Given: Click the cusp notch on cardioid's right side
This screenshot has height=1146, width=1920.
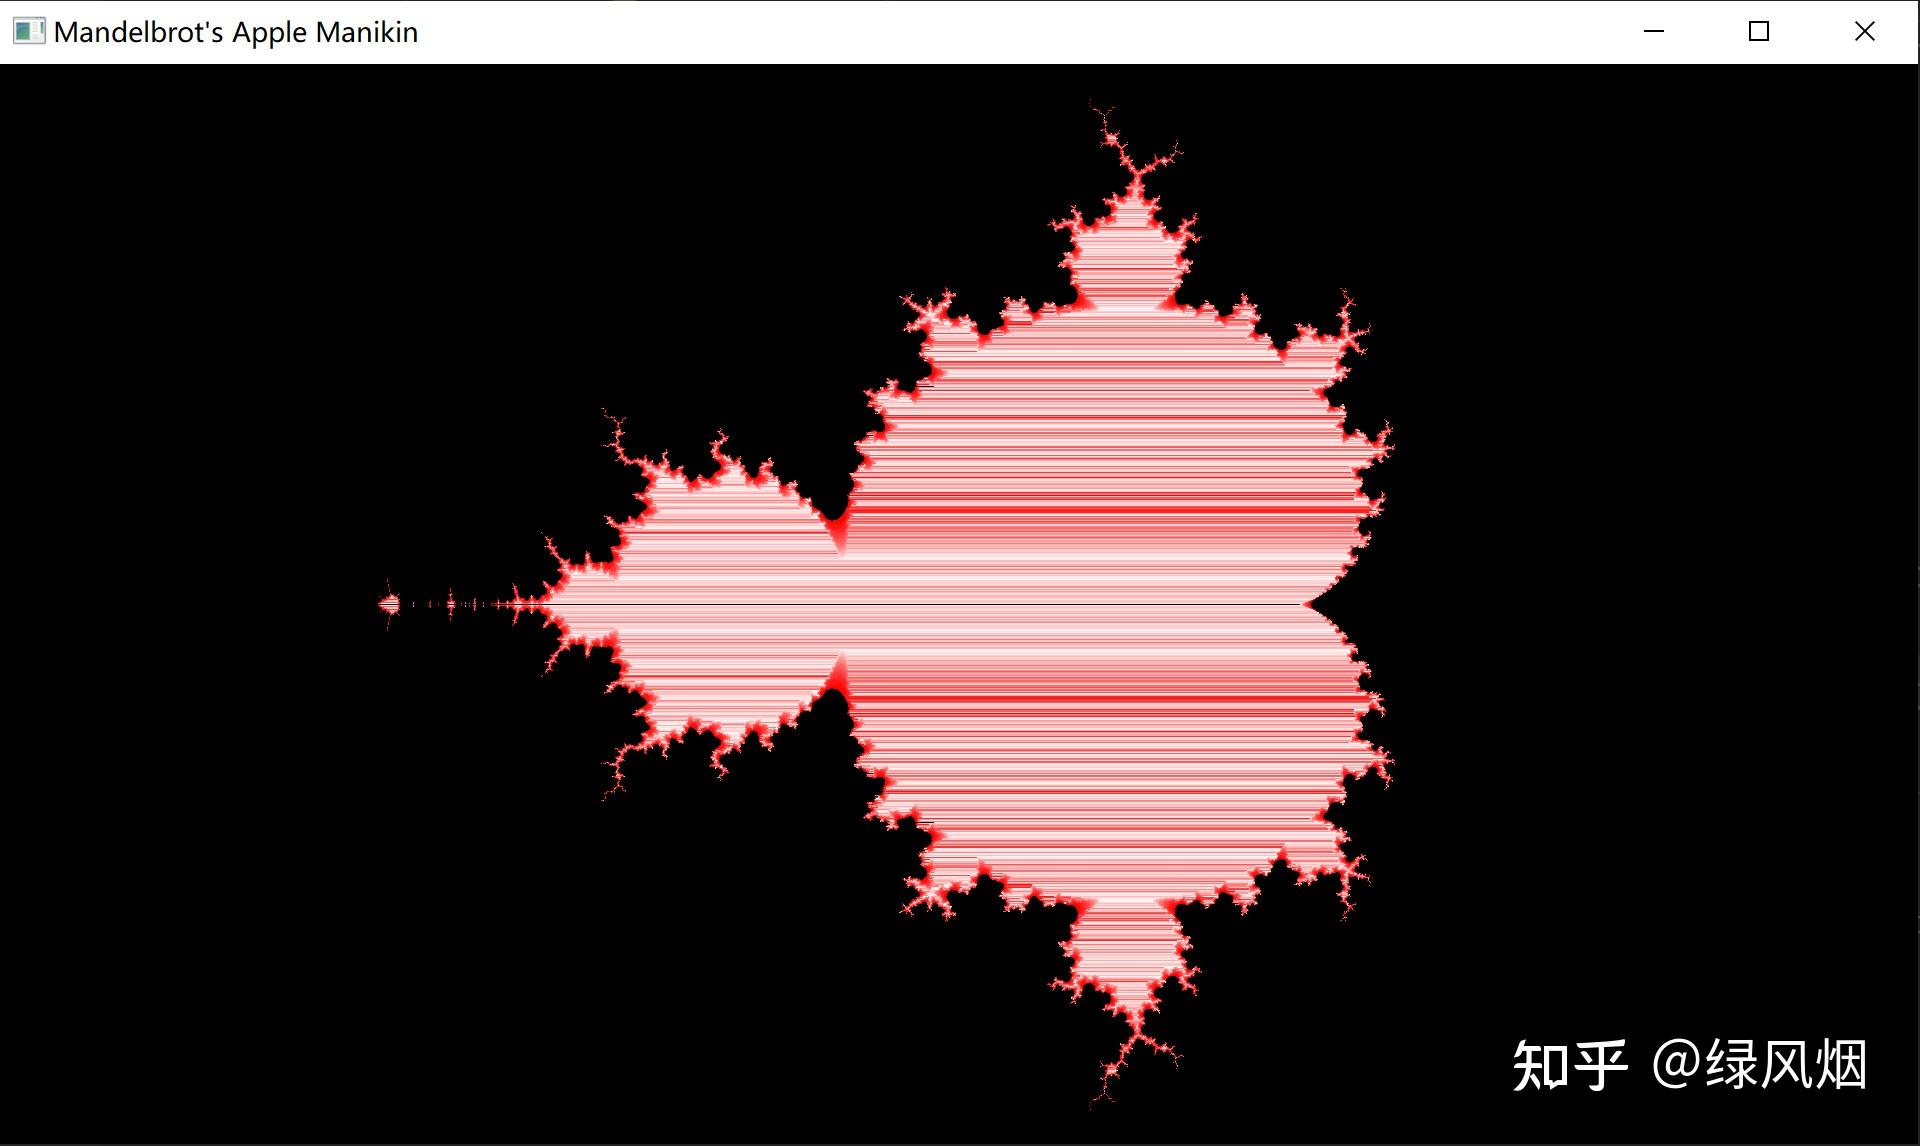Looking at the screenshot, I should tap(1308, 605).
